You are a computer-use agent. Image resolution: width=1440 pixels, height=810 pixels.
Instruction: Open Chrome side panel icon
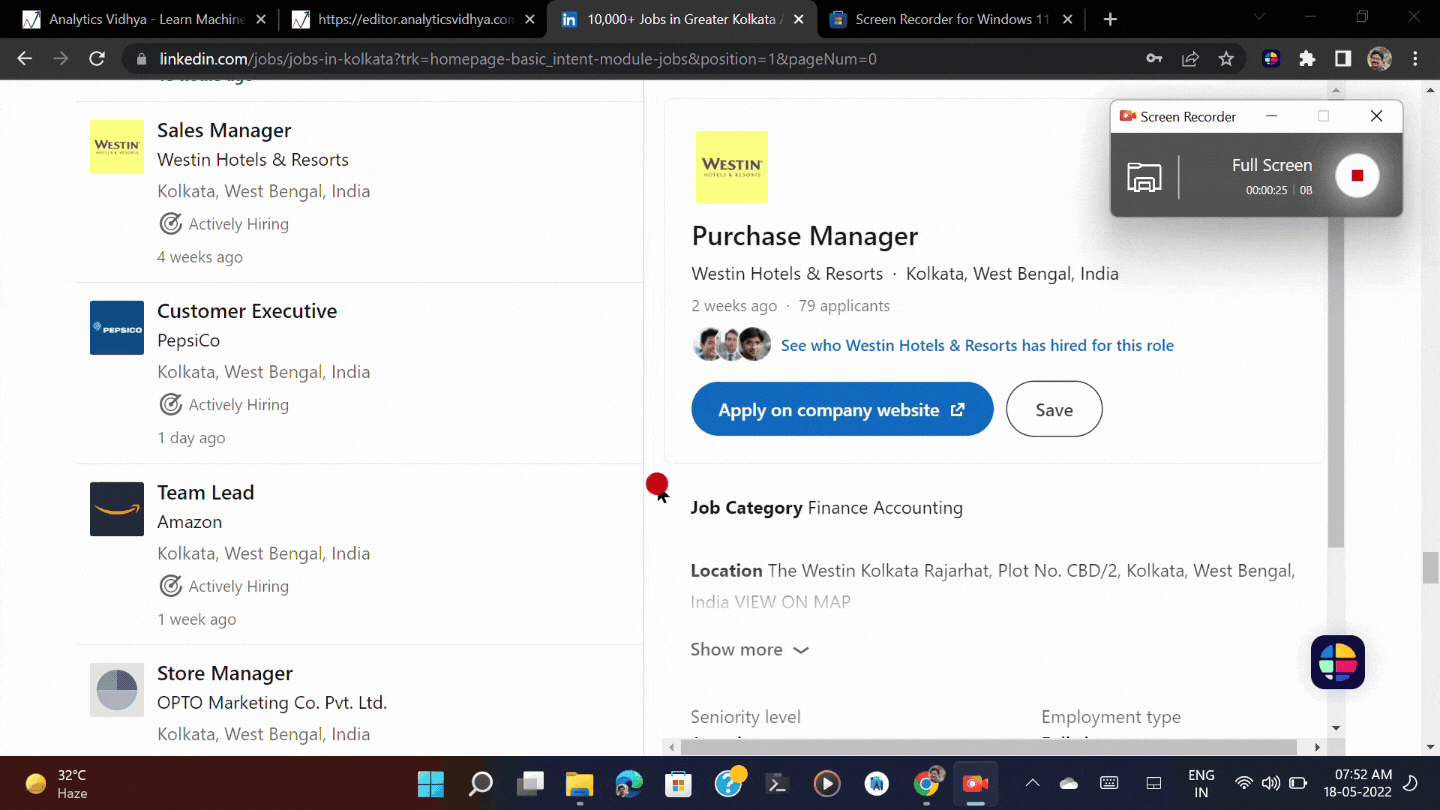[x=1343, y=59]
